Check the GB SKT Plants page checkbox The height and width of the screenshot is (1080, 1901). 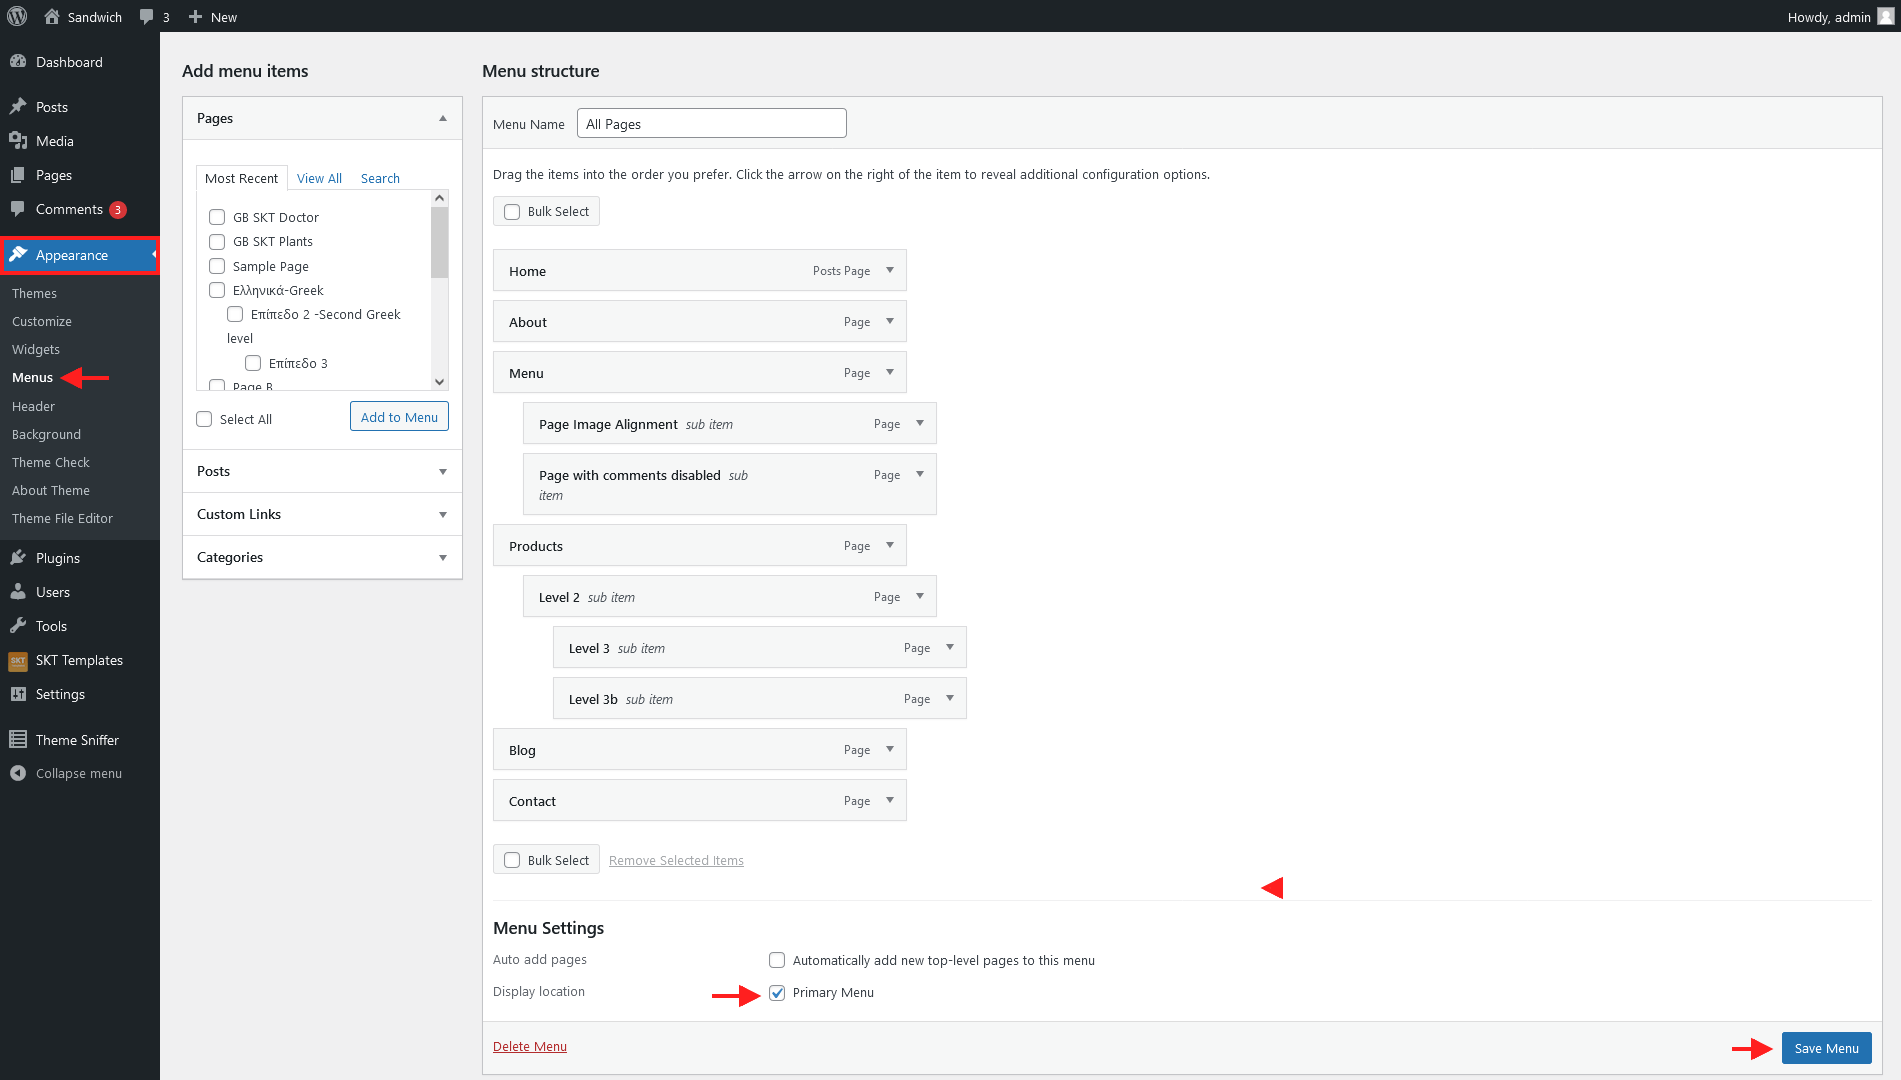217,241
